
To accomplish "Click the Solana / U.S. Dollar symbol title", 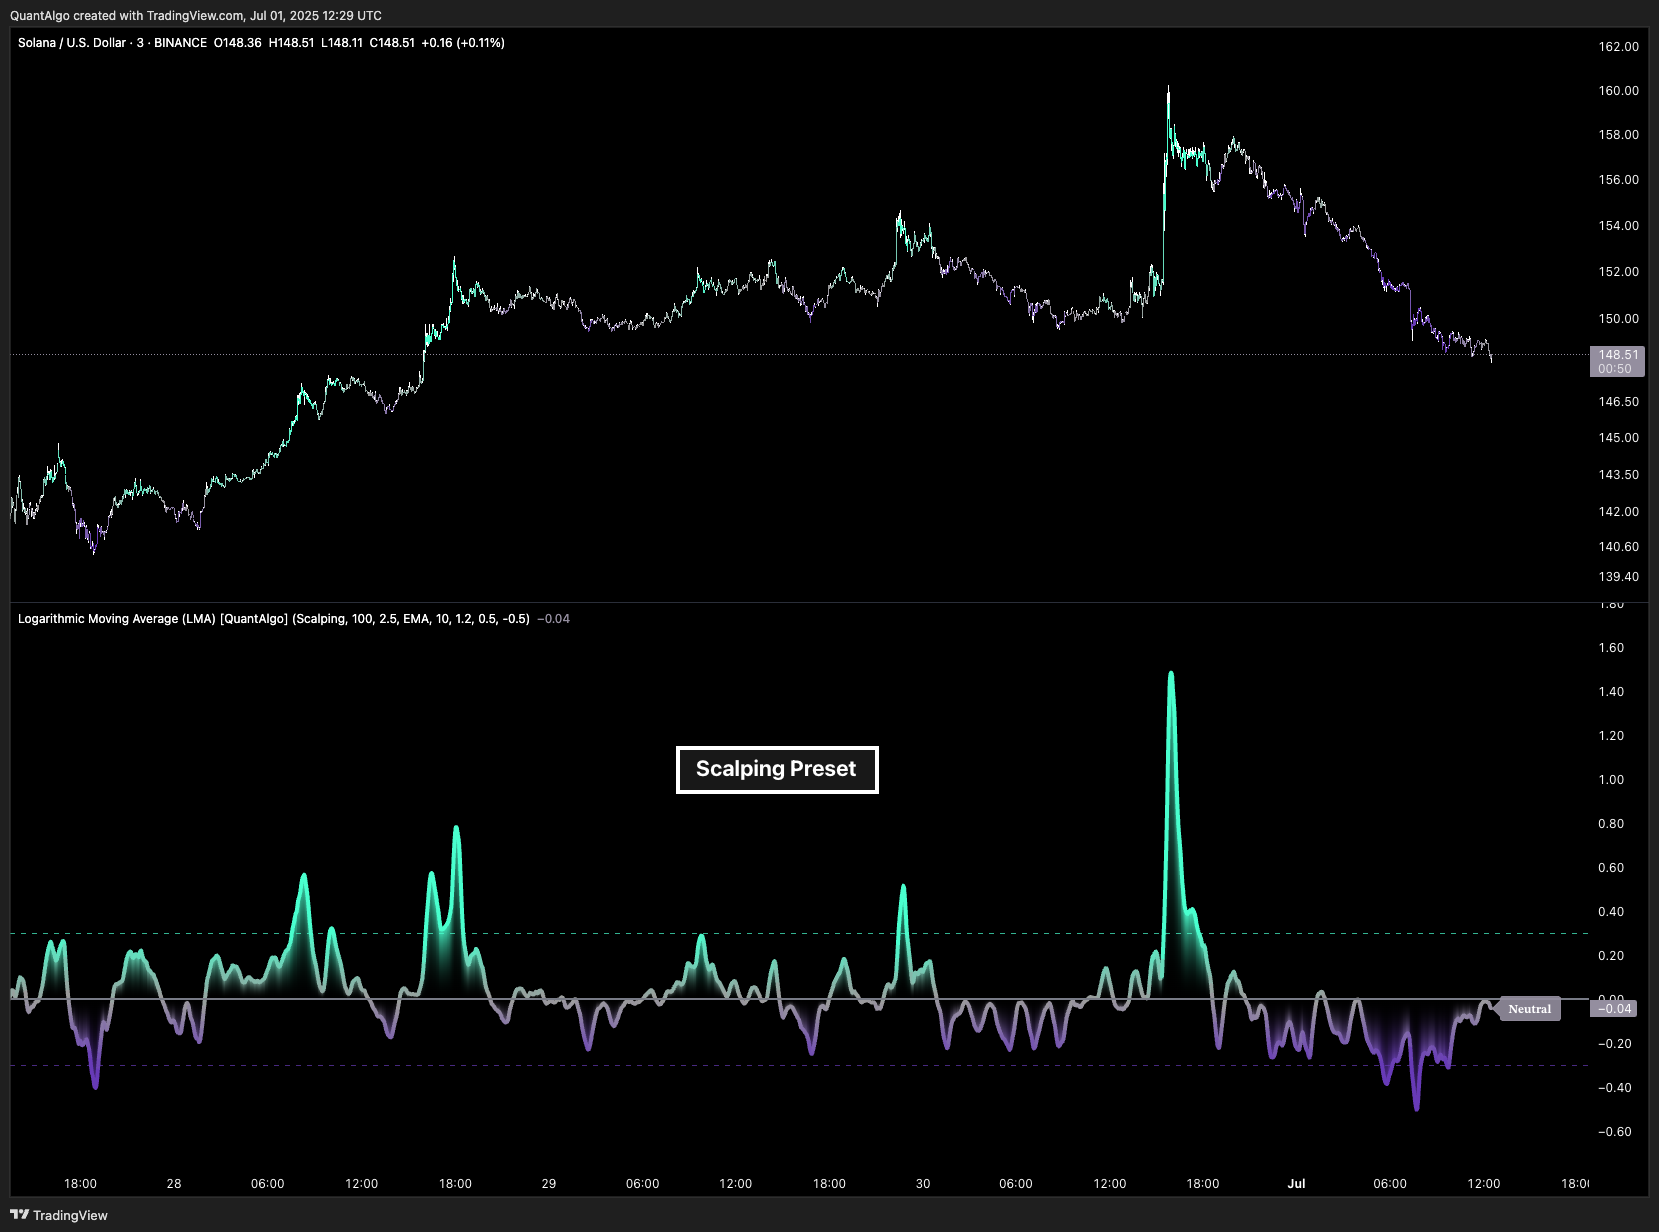I will click(x=72, y=43).
